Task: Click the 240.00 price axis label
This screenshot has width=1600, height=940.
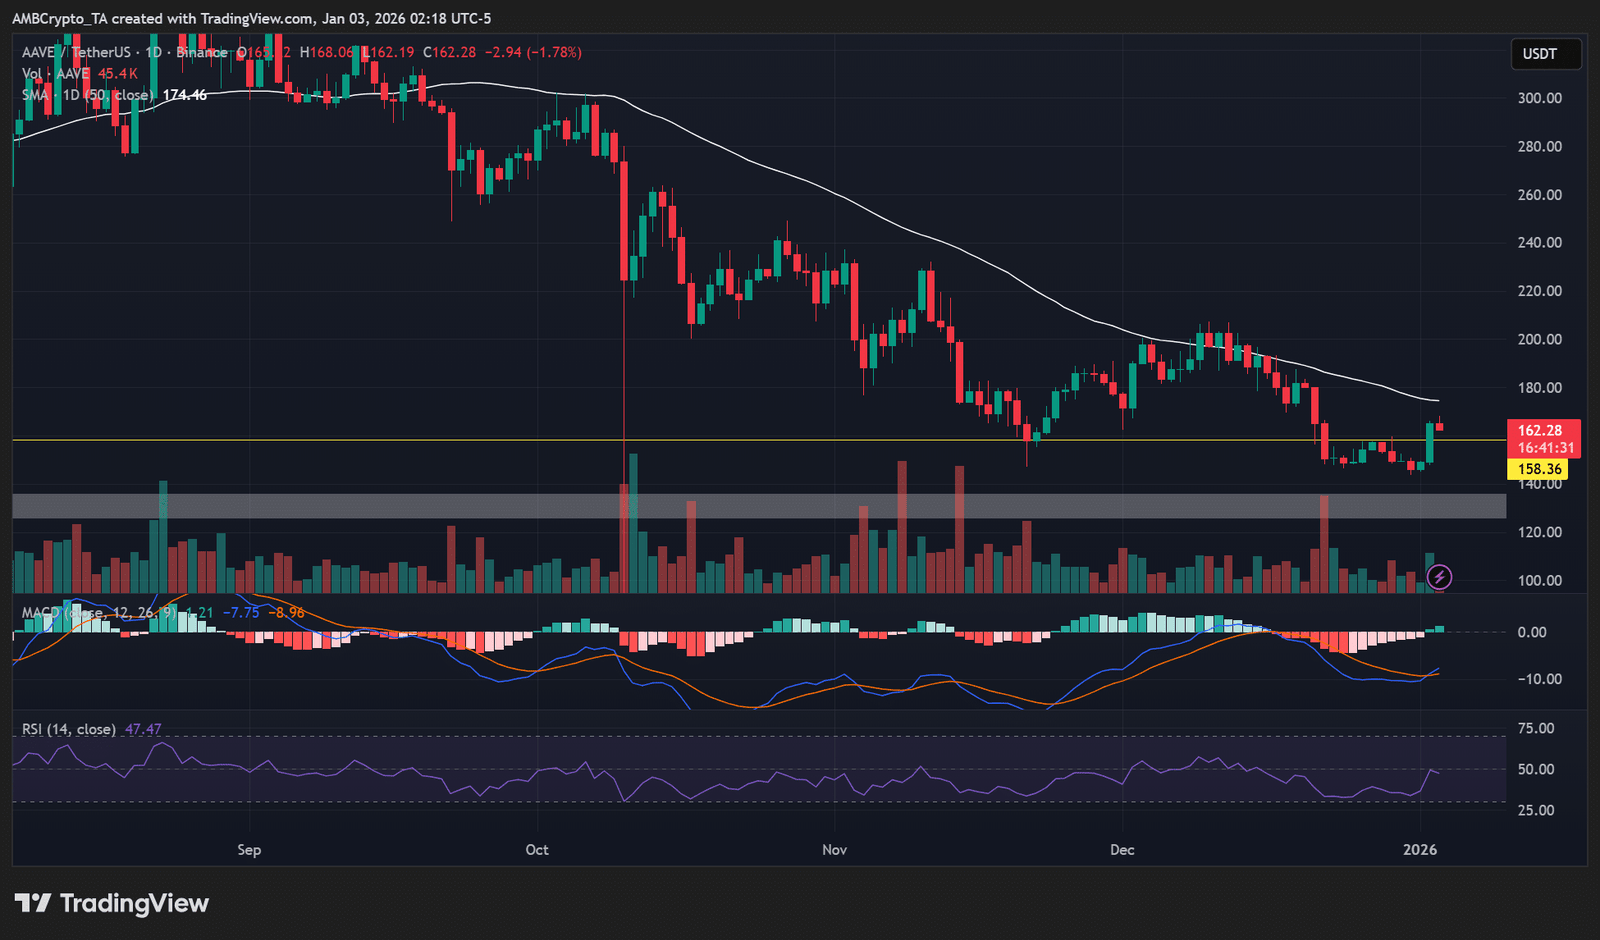Action: pyautogui.click(x=1540, y=242)
